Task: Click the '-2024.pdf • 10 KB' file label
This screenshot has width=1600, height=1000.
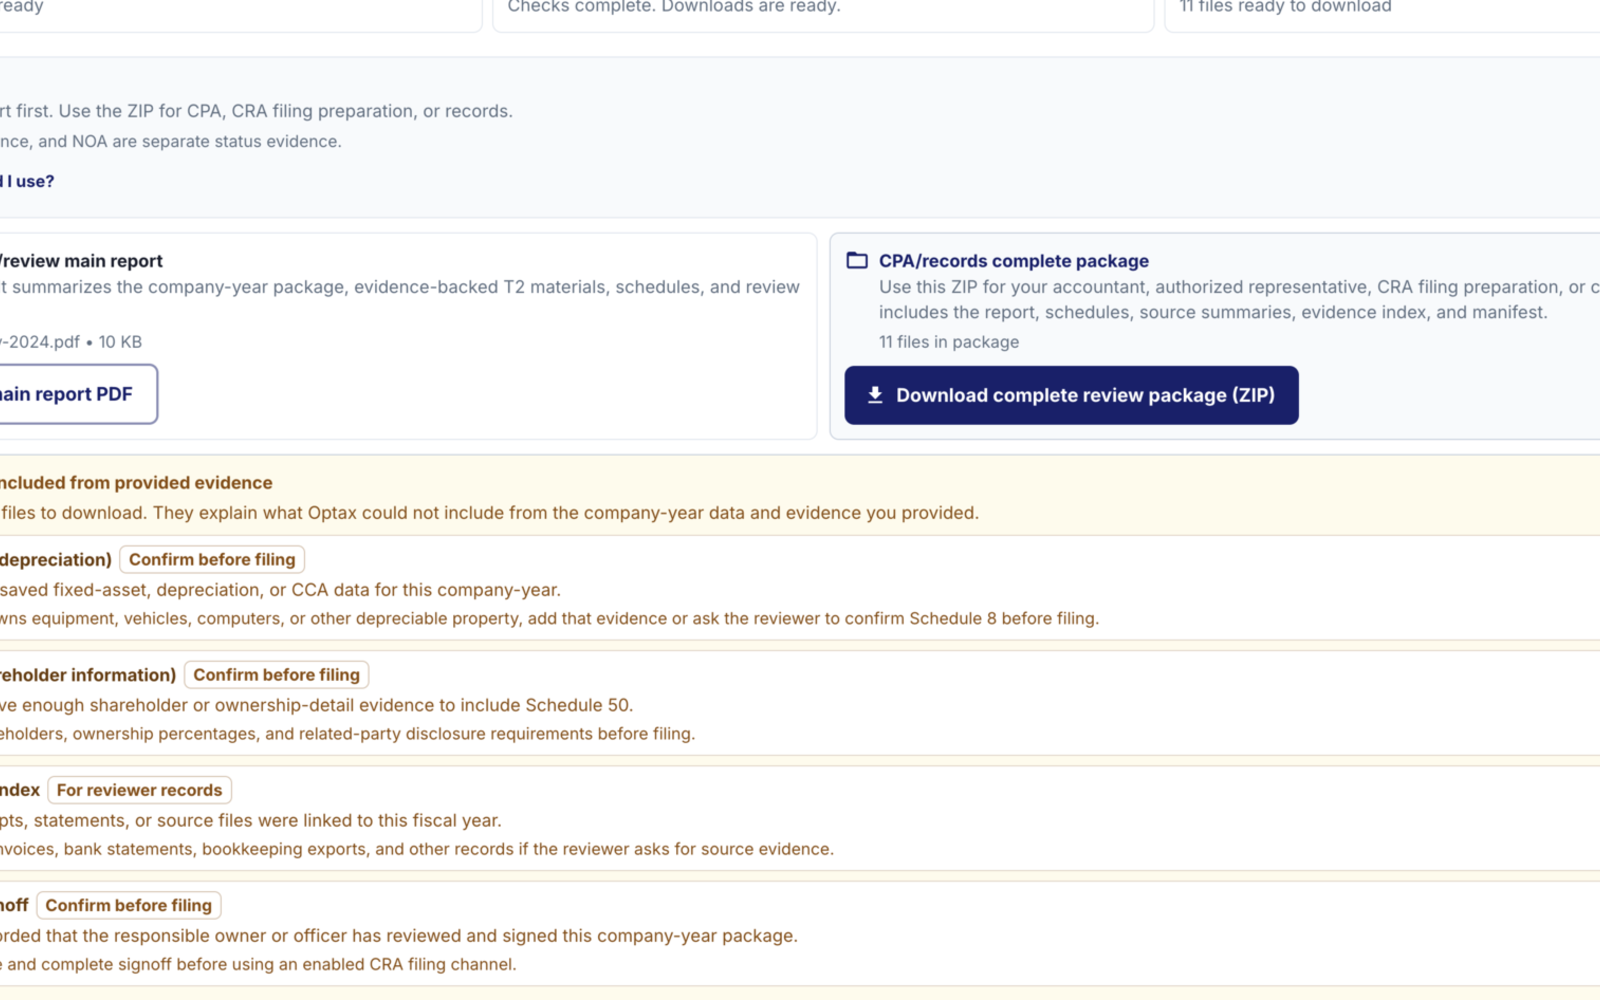Action: pos(71,342)
